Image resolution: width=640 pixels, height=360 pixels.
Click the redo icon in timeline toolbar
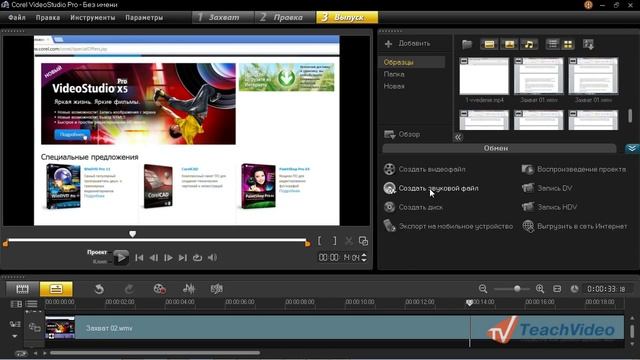click(x=129, y=289)
